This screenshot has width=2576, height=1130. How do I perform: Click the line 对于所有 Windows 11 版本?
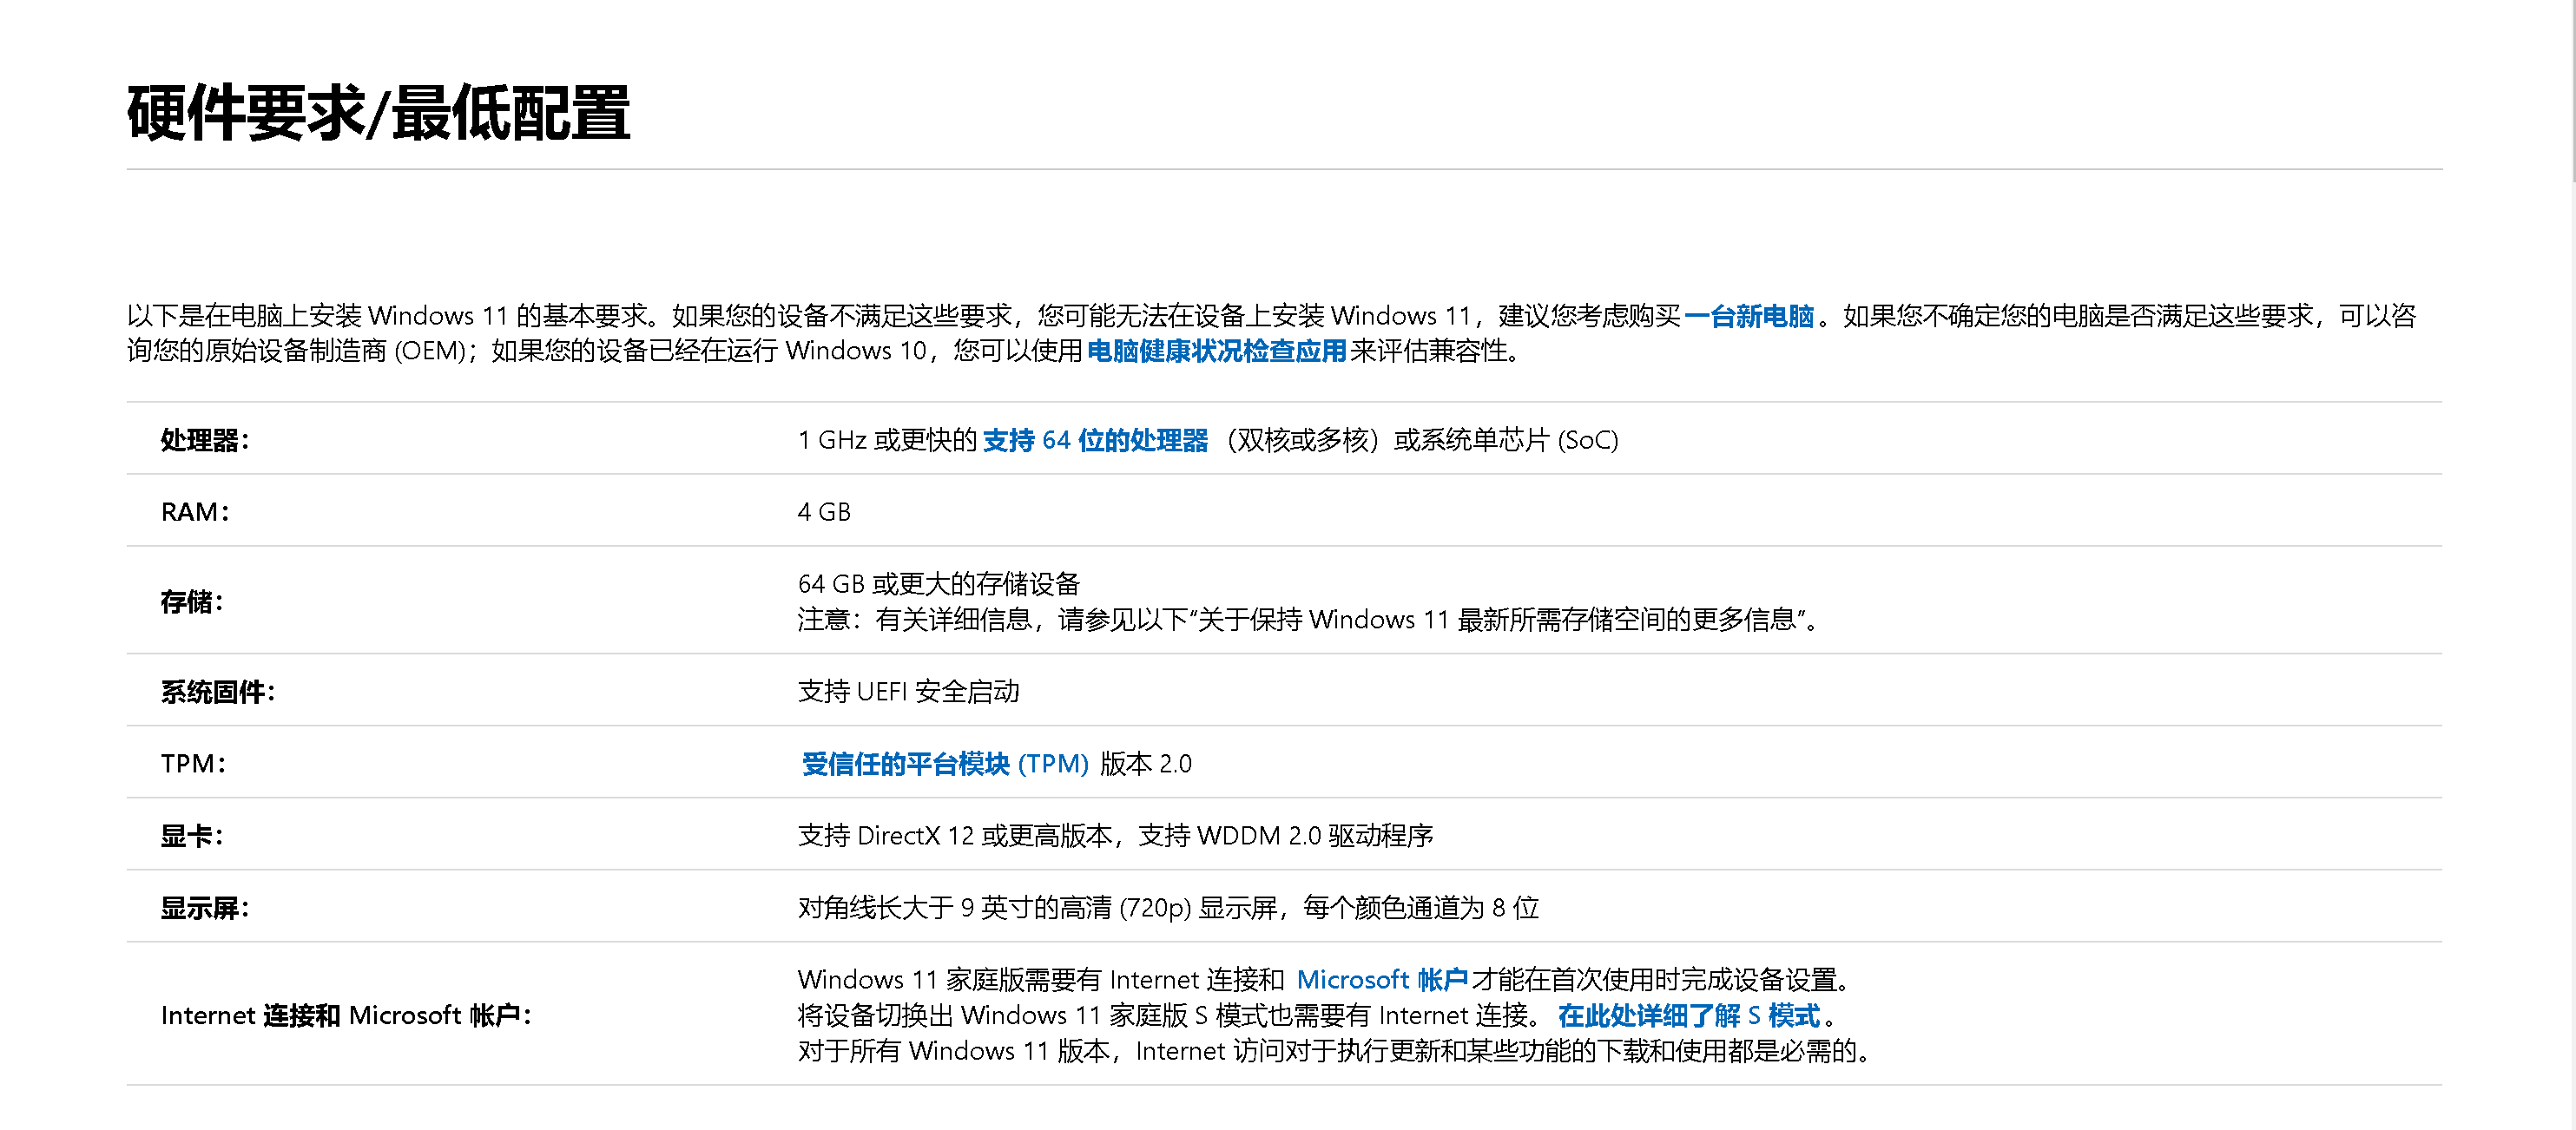coord(1334,1051)
